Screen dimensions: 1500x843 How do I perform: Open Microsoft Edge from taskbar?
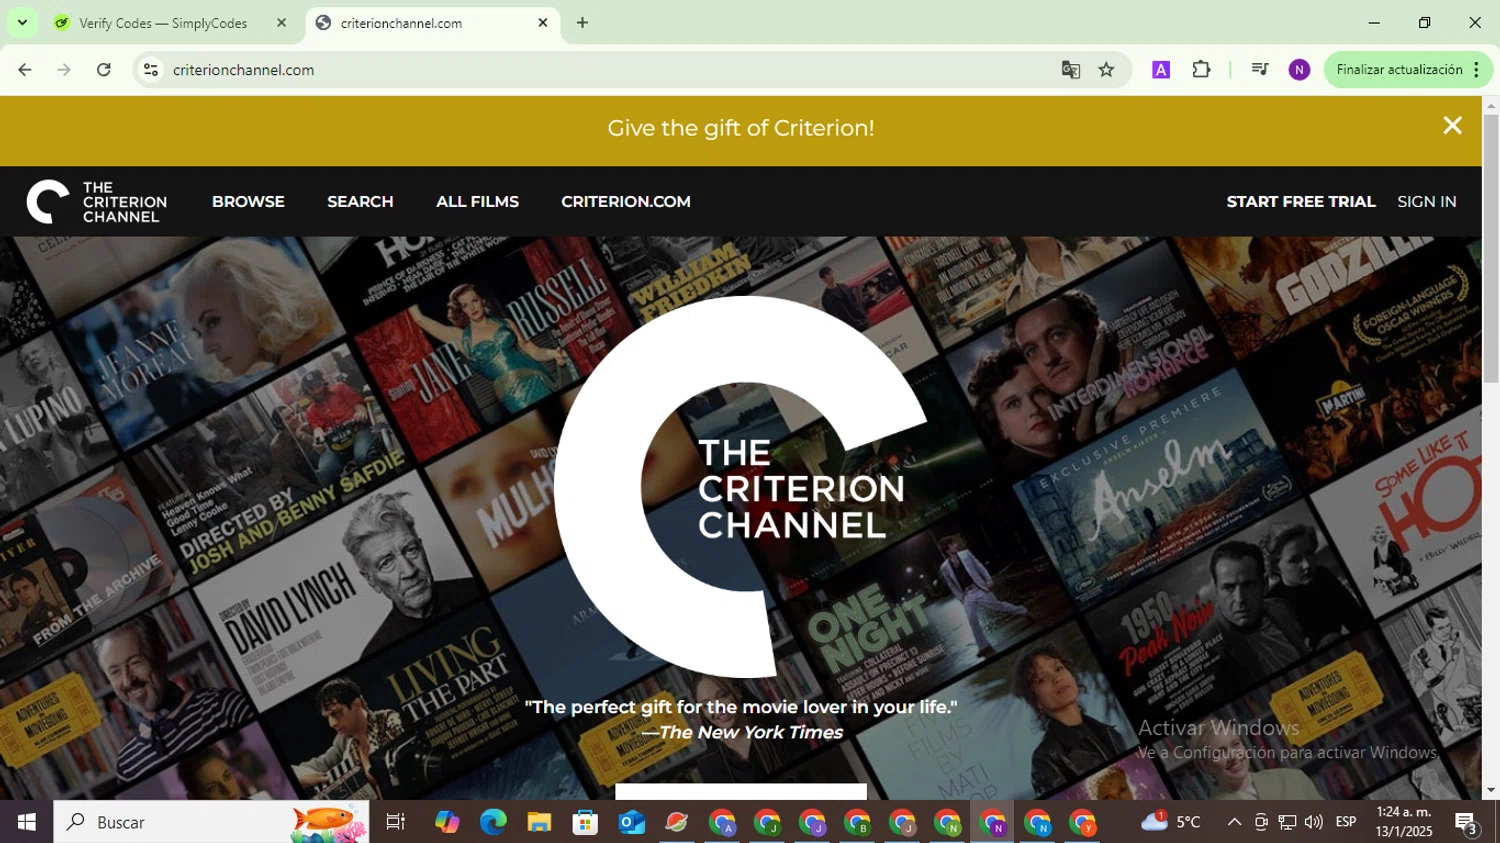(493, 822)
